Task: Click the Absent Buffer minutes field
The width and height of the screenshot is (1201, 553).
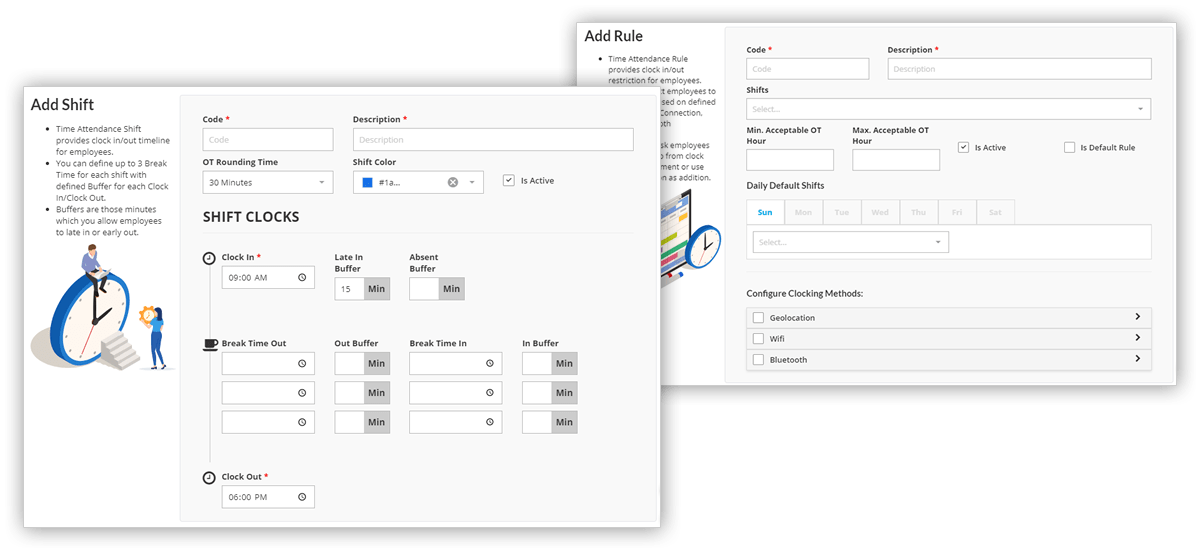Action: pos(424,289)
